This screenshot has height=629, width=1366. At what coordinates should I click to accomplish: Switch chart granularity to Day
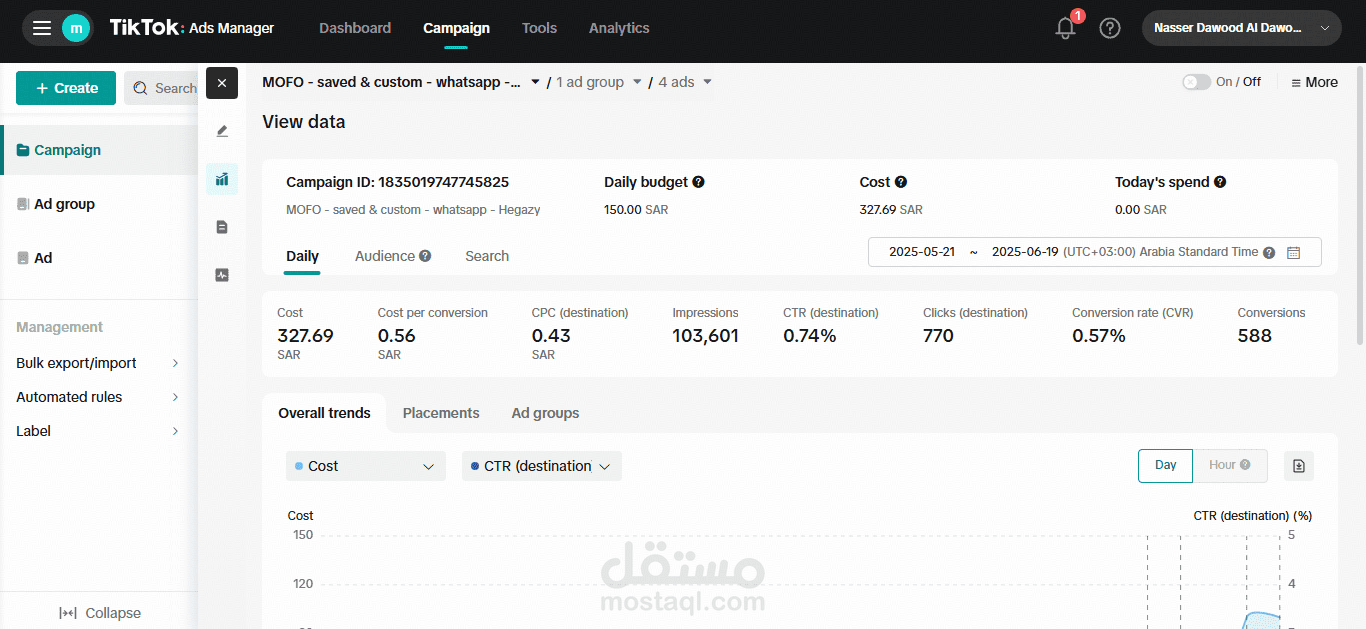pos(1166,465)
